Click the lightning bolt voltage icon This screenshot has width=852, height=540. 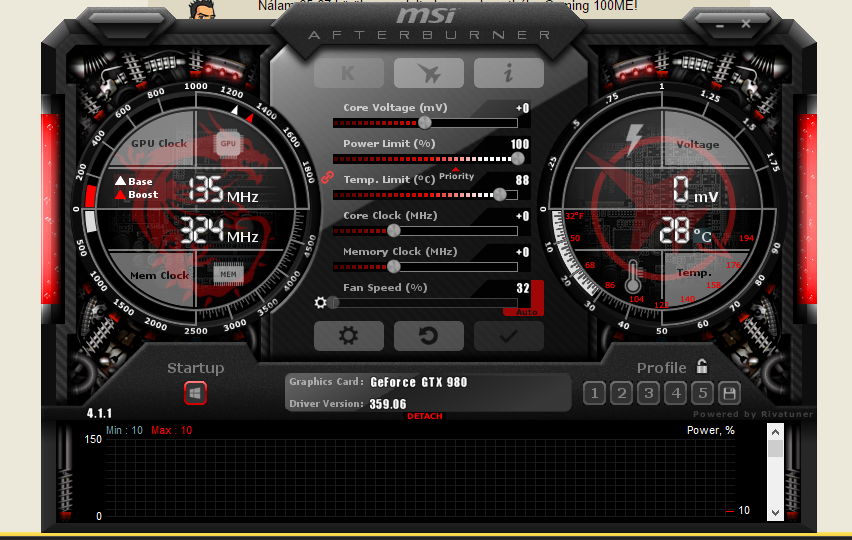tap(634, 139)
